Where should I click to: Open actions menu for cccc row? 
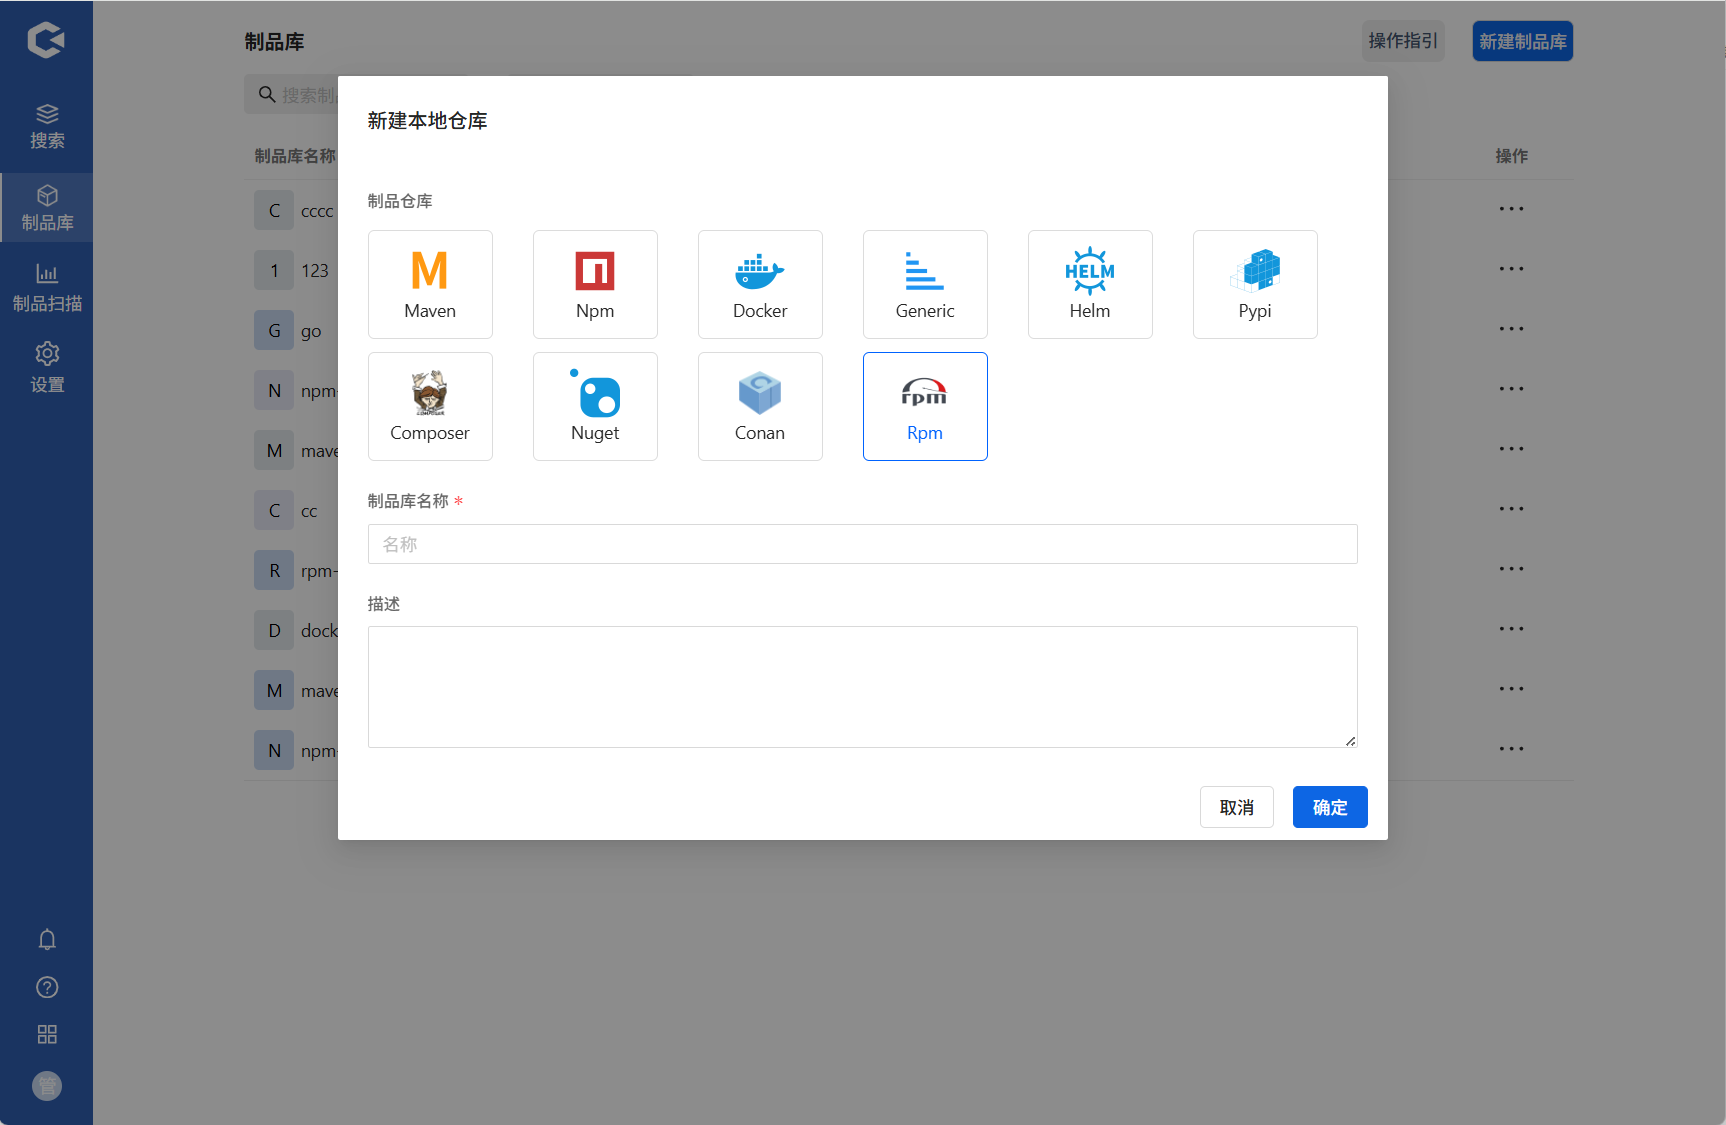coord(1512,209)
